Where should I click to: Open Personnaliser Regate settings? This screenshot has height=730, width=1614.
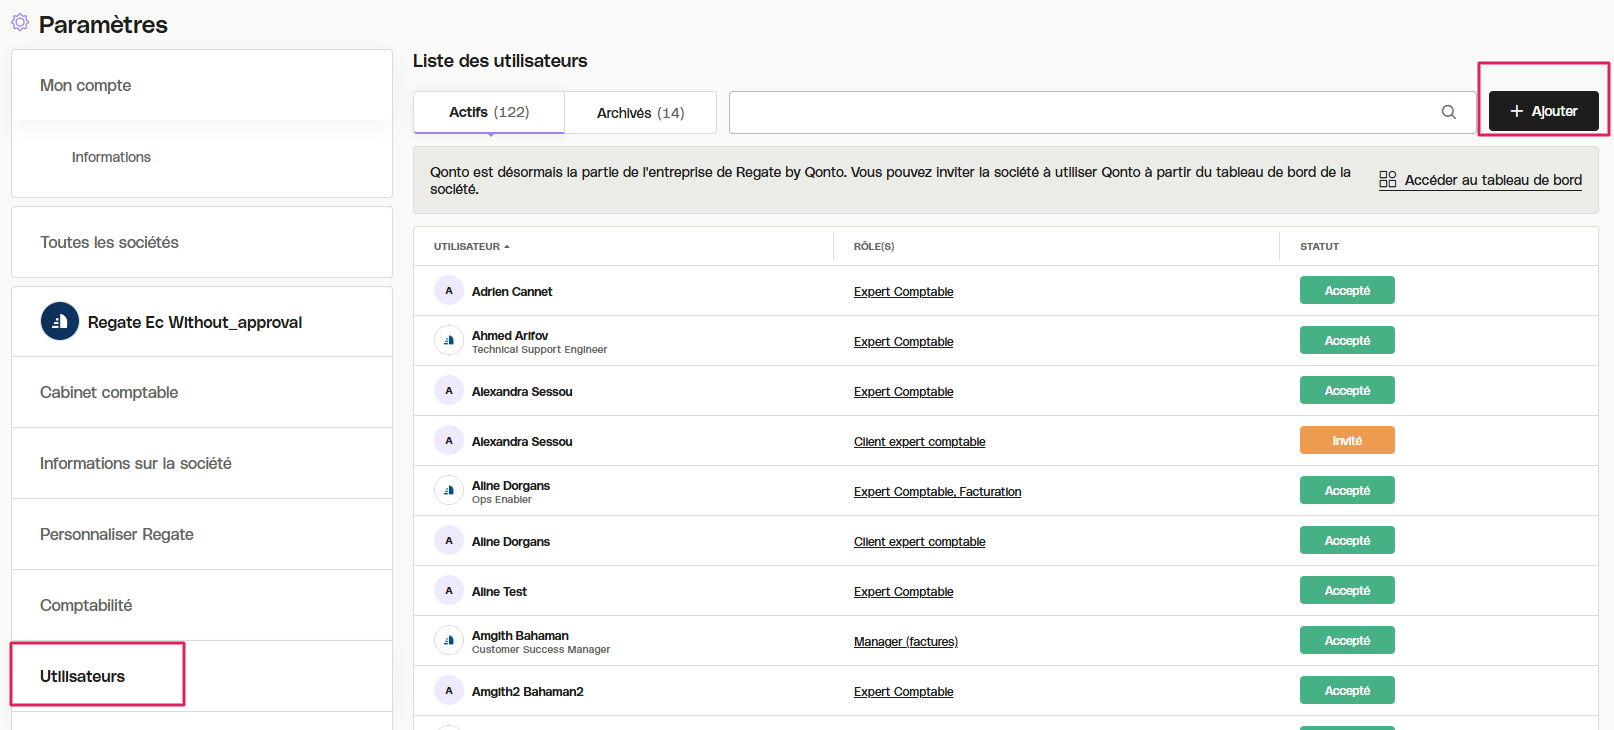[202, 534]
